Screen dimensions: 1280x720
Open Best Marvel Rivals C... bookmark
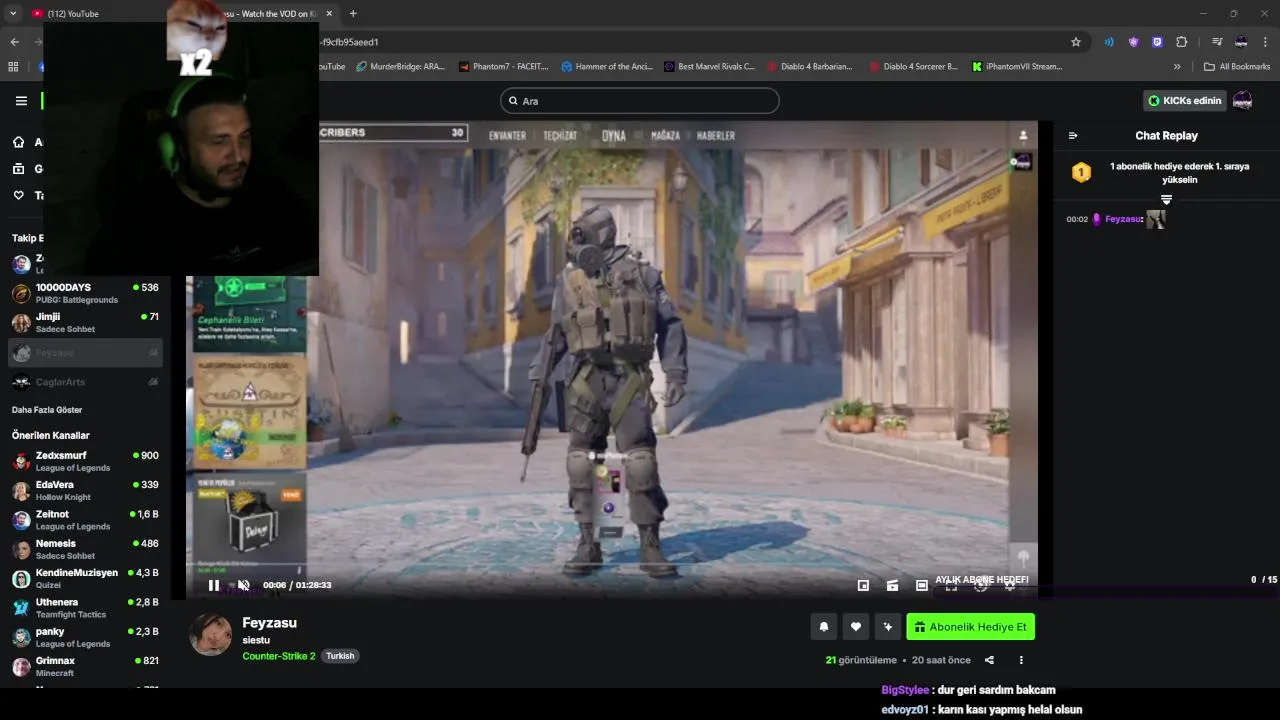[710, 67]
